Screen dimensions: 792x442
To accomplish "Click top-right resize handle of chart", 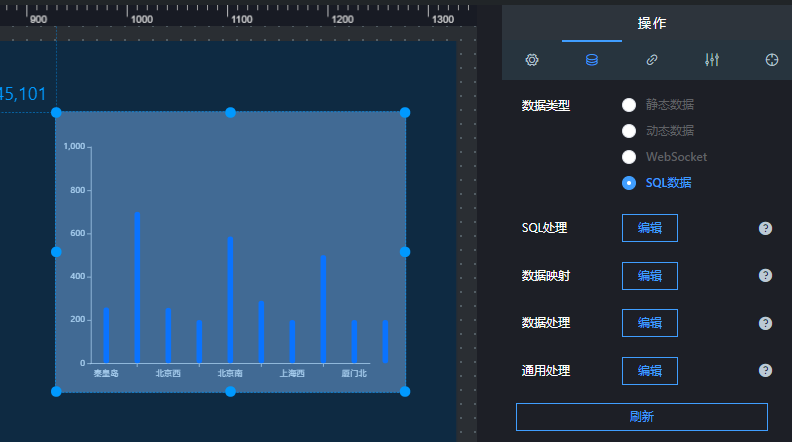I will point(405,113).
